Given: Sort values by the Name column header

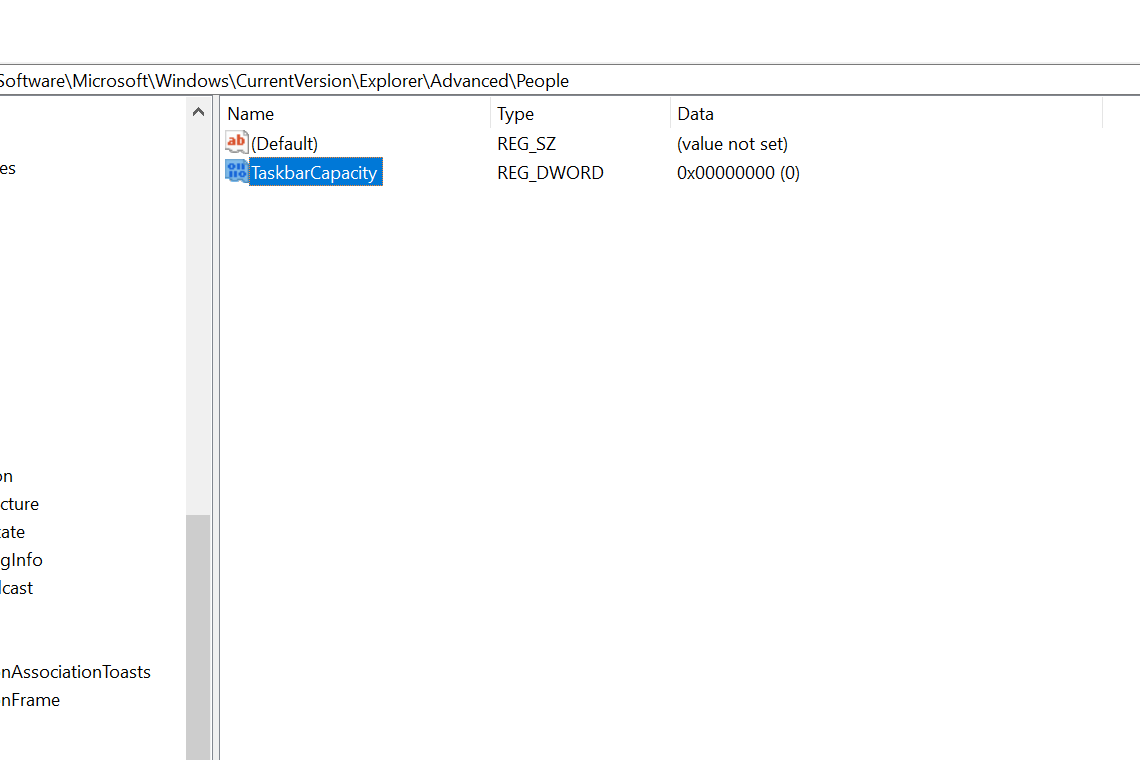Looking at the screenshot, I should pyautogui.click(x=250, y=113).
